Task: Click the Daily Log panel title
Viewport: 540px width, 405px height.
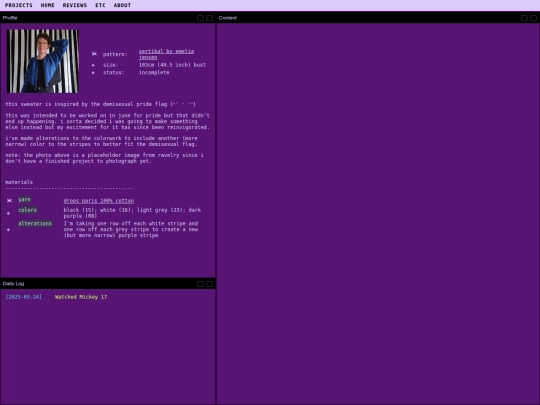Action: pyautogui.click(x=13, y=284)
